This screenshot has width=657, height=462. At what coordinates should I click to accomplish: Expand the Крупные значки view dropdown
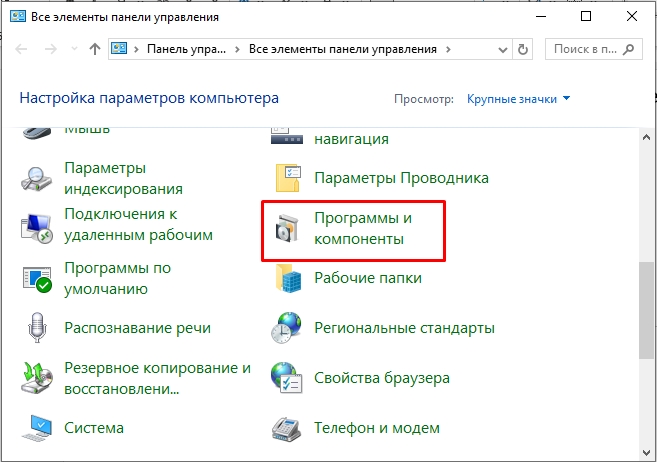[518, 99]
